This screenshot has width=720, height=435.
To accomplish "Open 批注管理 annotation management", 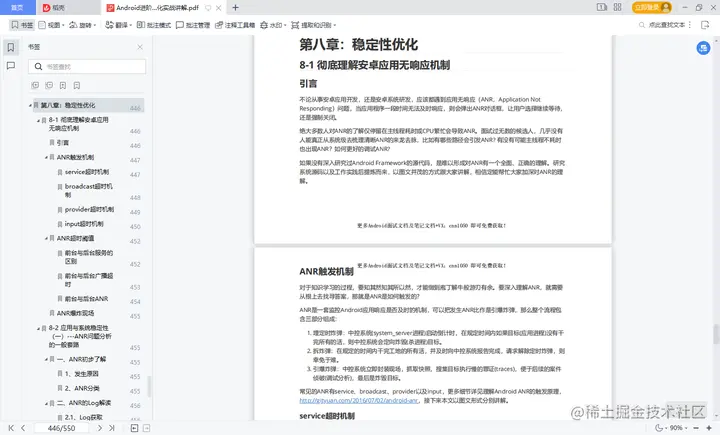I will pos(193,25).
